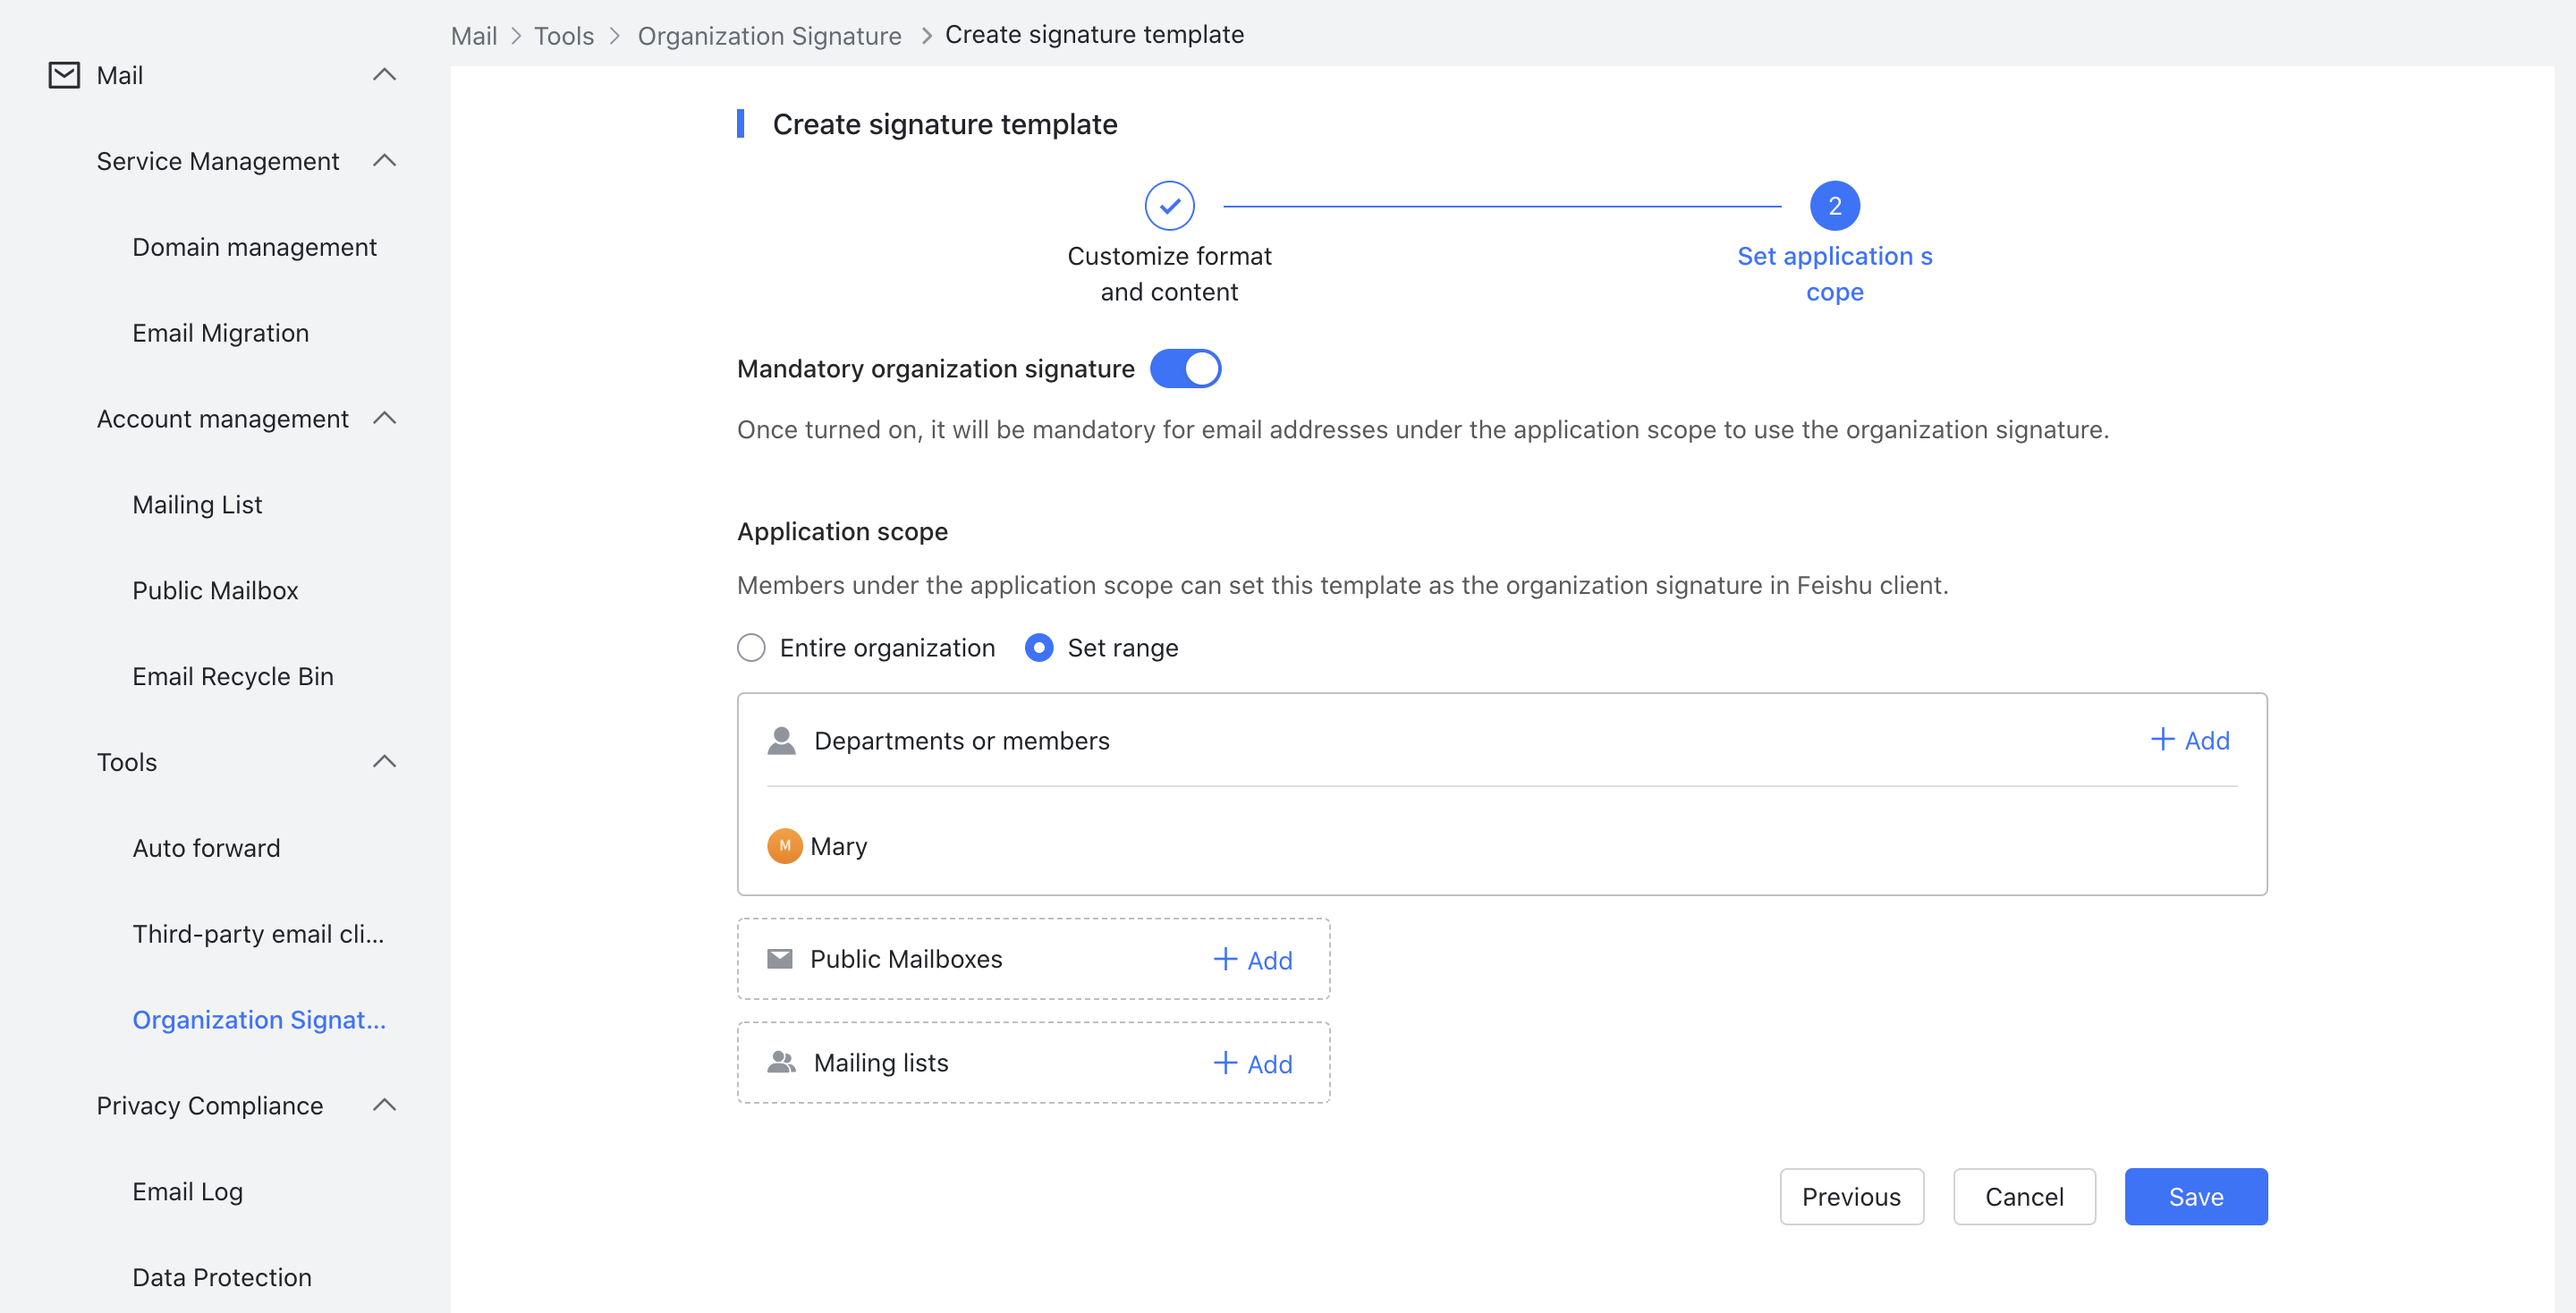
Task: Select the Entire organization radio button
Action: (751, 647)
